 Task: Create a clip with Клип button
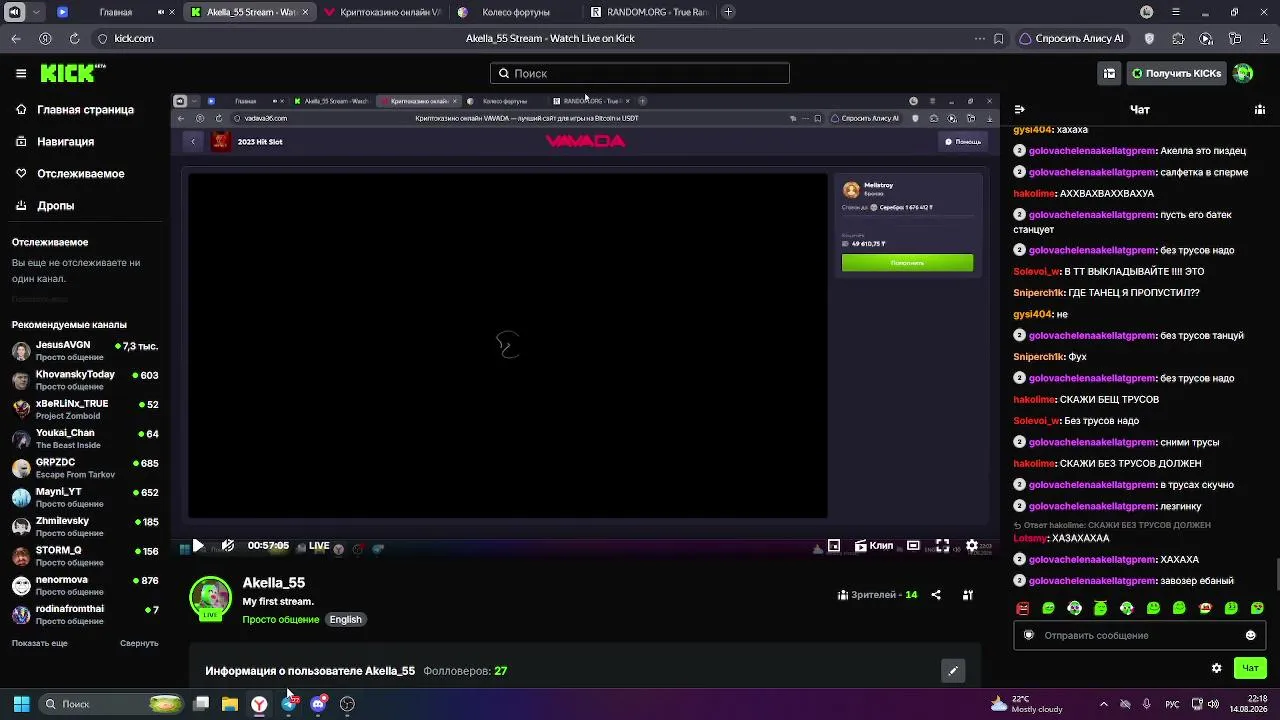pyautogui.click(x=874, y=546)
